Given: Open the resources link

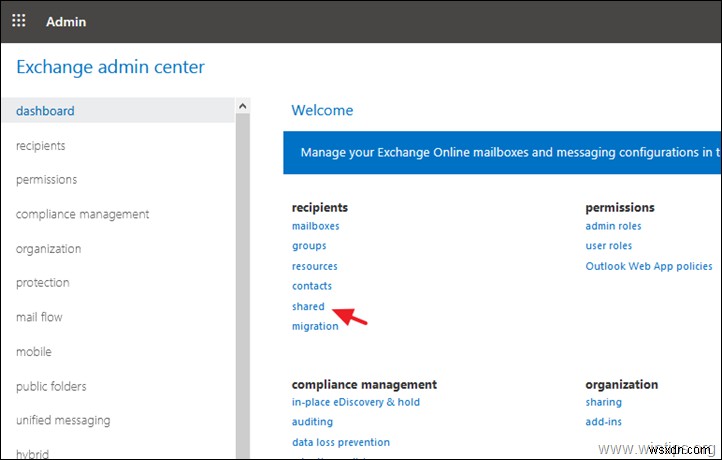Looking at the screenshot, I should click(x=314, y=266).
